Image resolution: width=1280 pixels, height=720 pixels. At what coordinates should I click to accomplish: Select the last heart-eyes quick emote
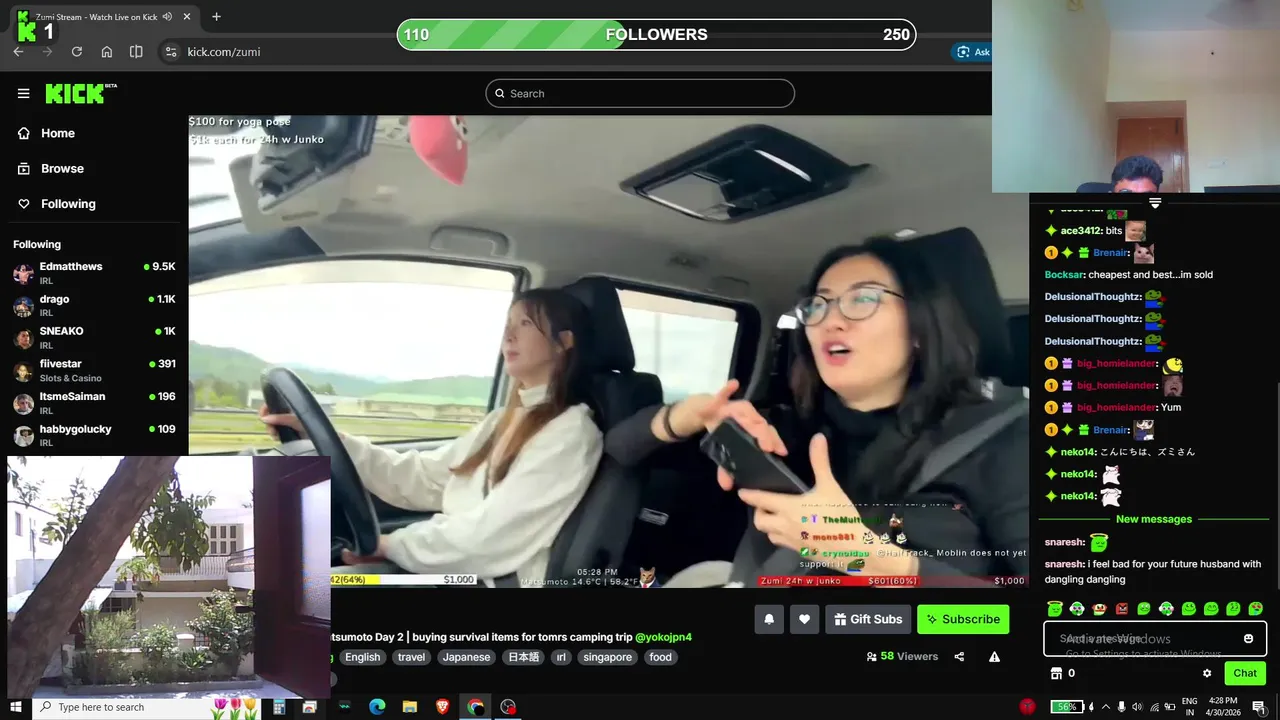point(1255,608)
